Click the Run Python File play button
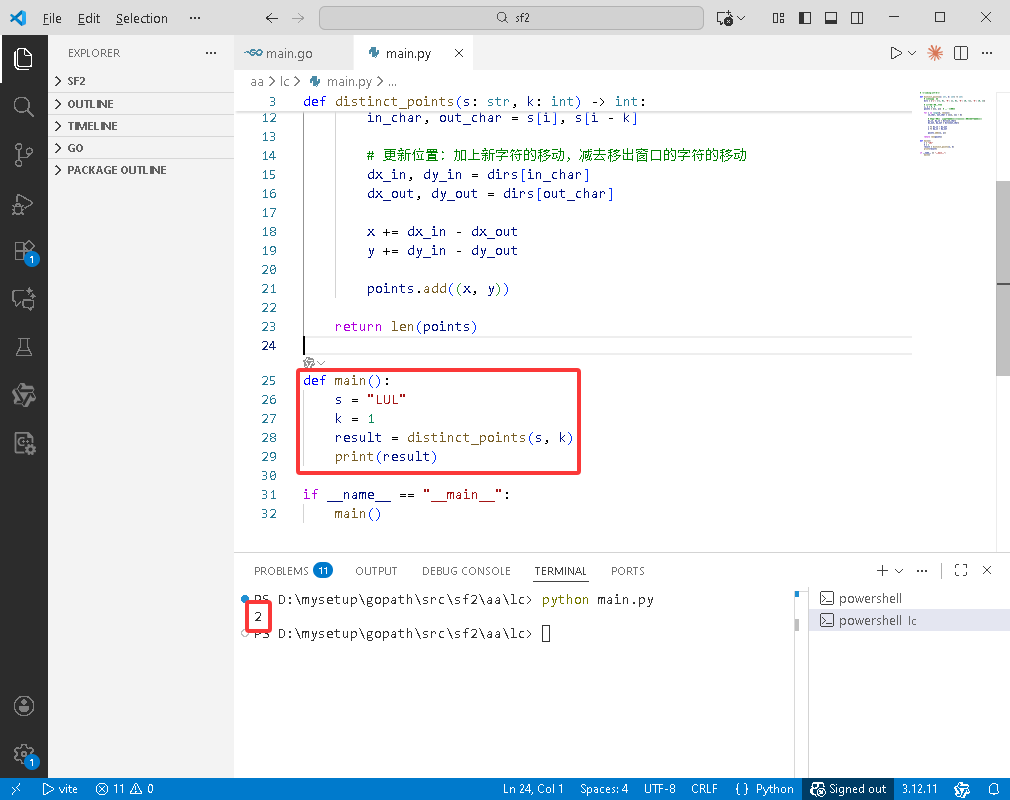1010x800 pixels. coord(895,53)
